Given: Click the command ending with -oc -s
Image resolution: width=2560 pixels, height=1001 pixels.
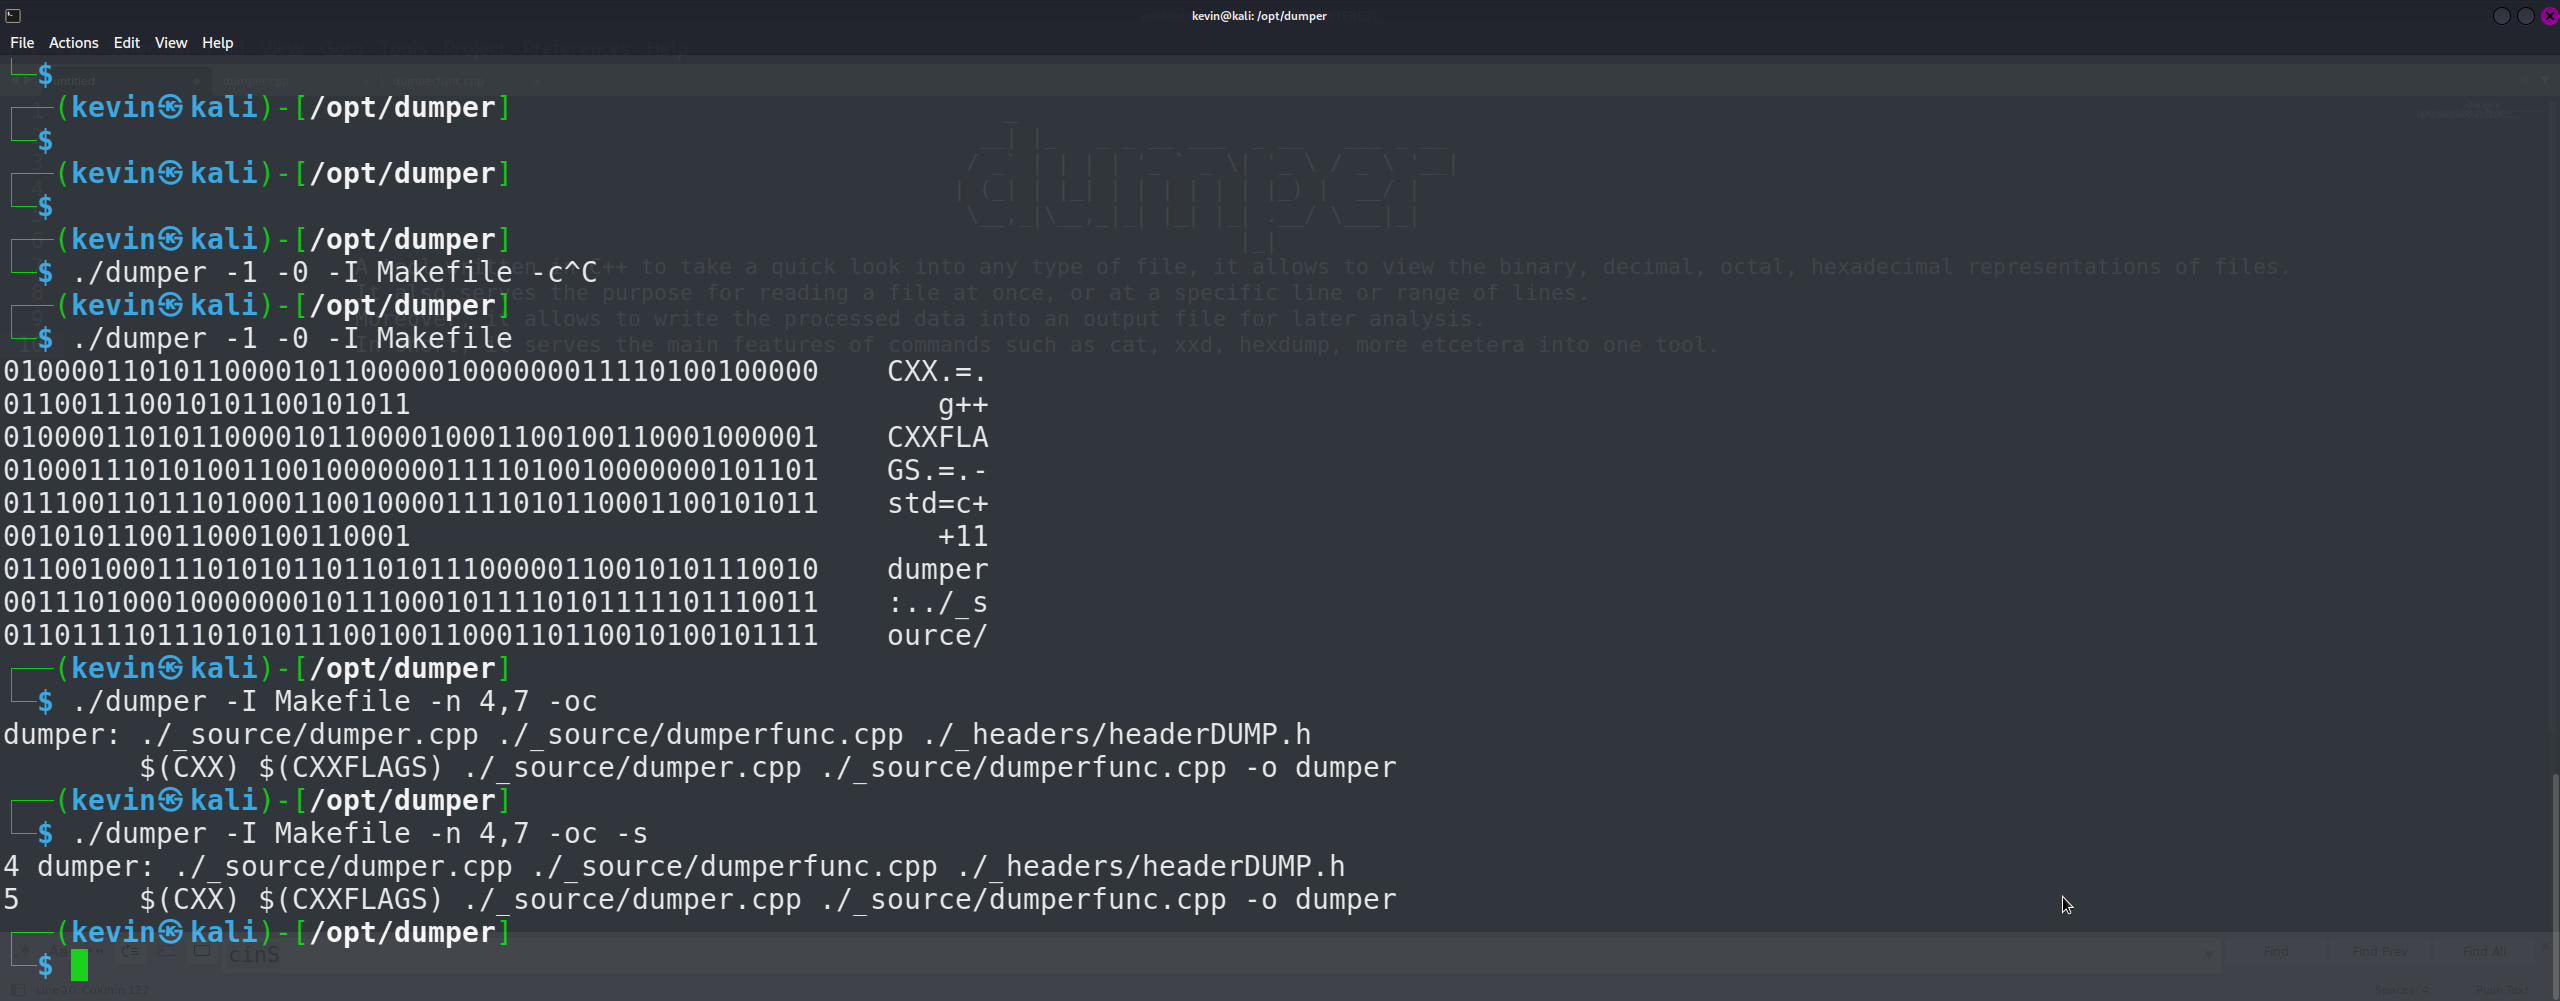Looking at the screenshot, I should click(x=360, y=834).
